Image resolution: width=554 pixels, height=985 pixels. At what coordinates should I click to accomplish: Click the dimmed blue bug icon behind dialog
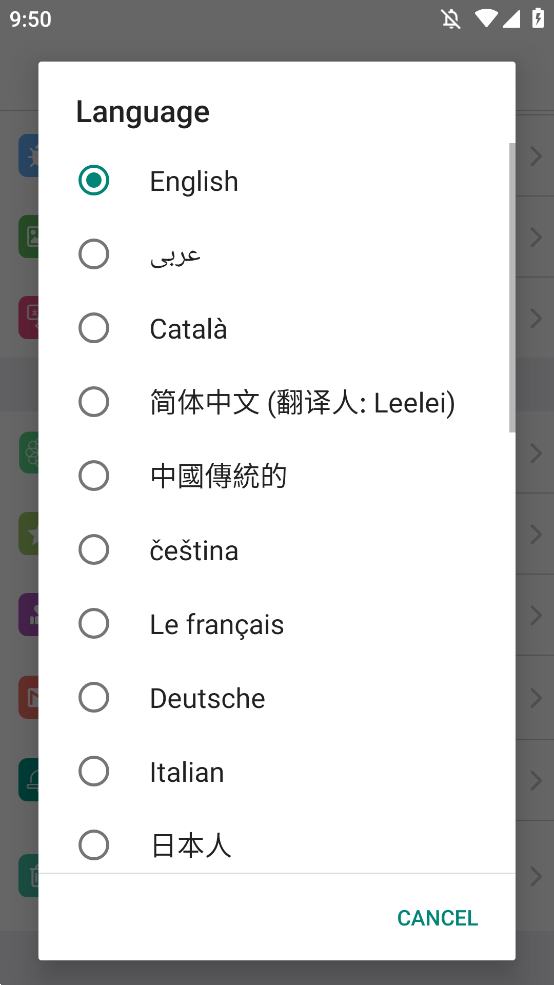(x=29, y=155)
